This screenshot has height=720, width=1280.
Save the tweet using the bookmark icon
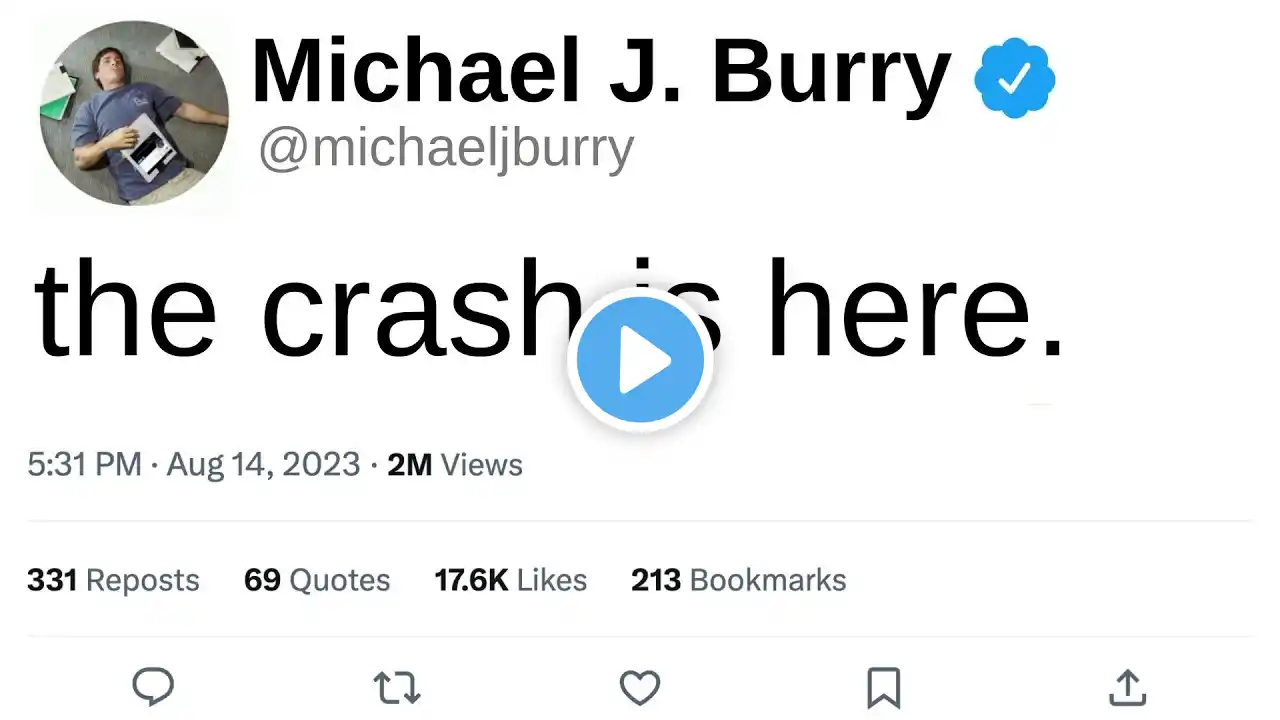[884, 688]
